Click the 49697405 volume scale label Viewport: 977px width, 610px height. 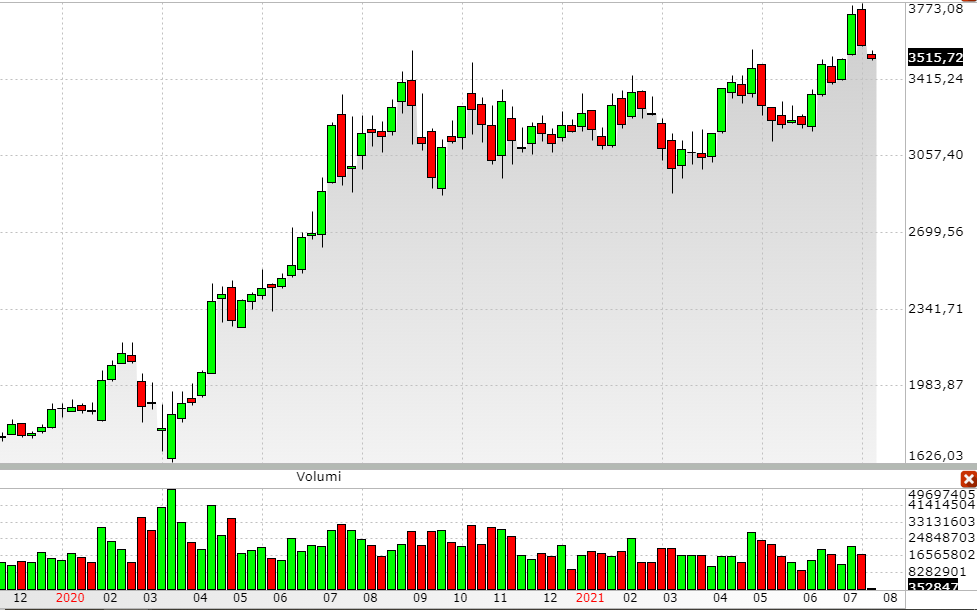[941, 495]
